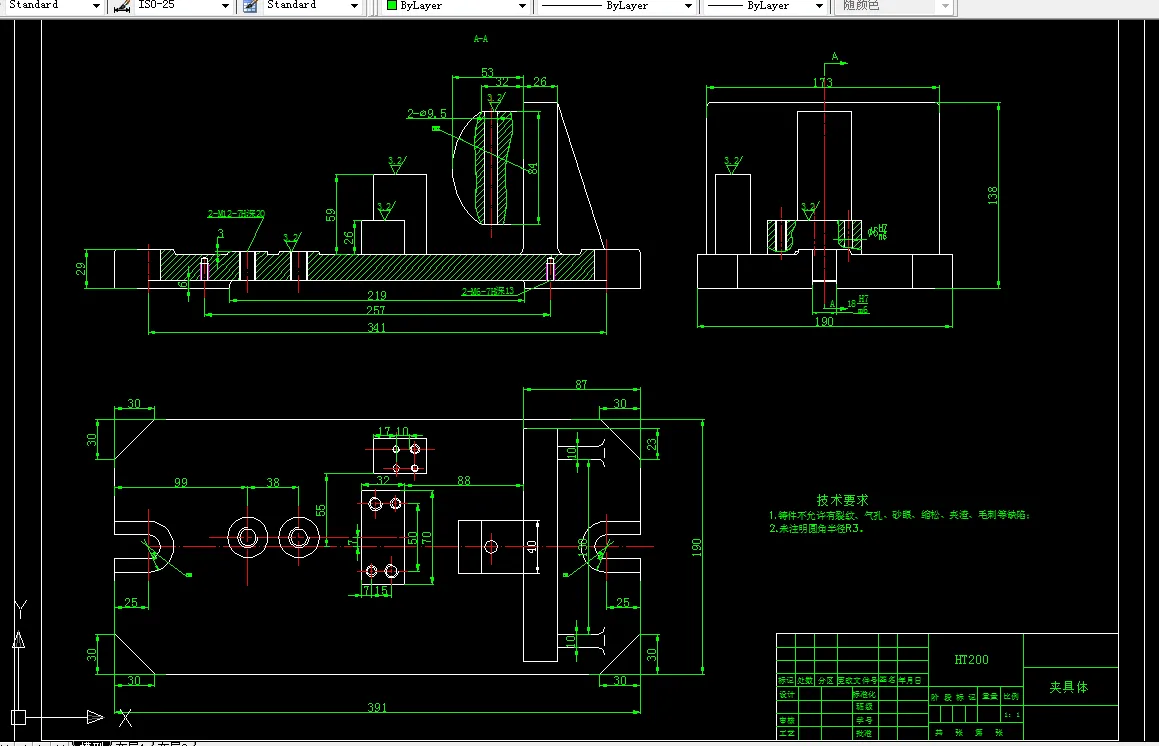Select the 53 dimension text
Screen dimensions: 1159x746
point(487,72)
